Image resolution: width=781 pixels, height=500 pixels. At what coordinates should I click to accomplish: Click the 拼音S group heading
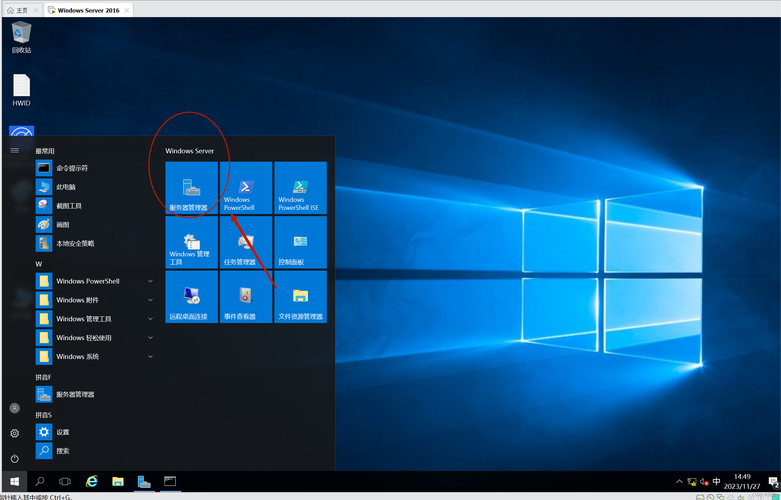(43, 415)
